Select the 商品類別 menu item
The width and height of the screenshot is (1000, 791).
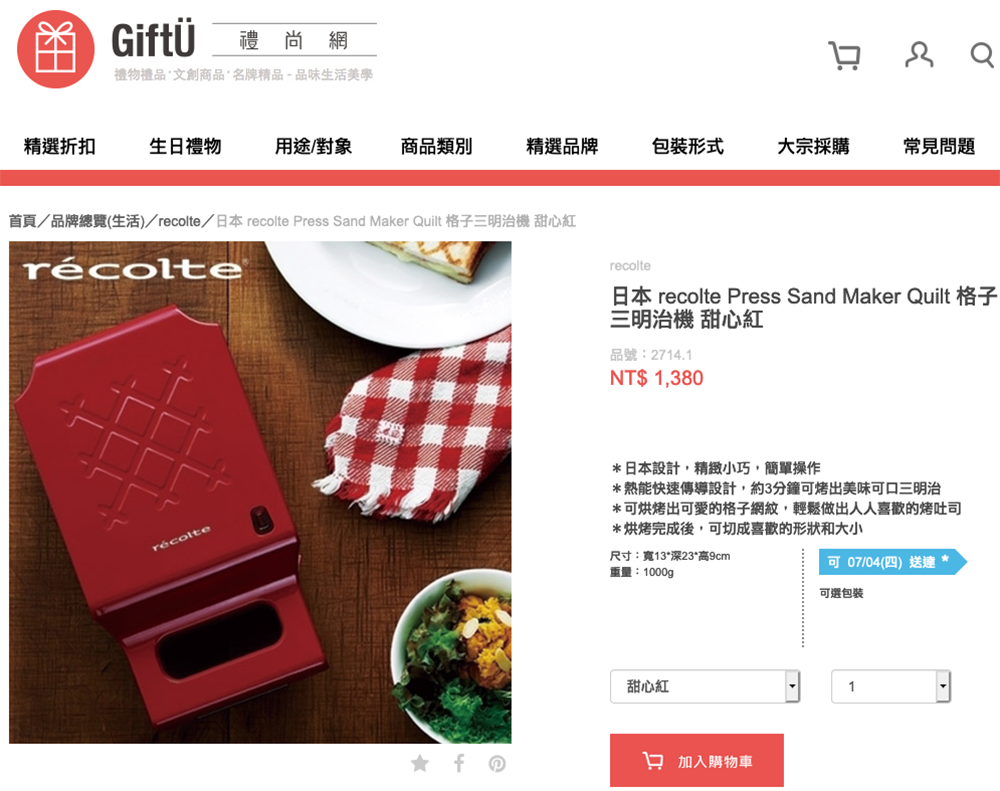[436, 146]
